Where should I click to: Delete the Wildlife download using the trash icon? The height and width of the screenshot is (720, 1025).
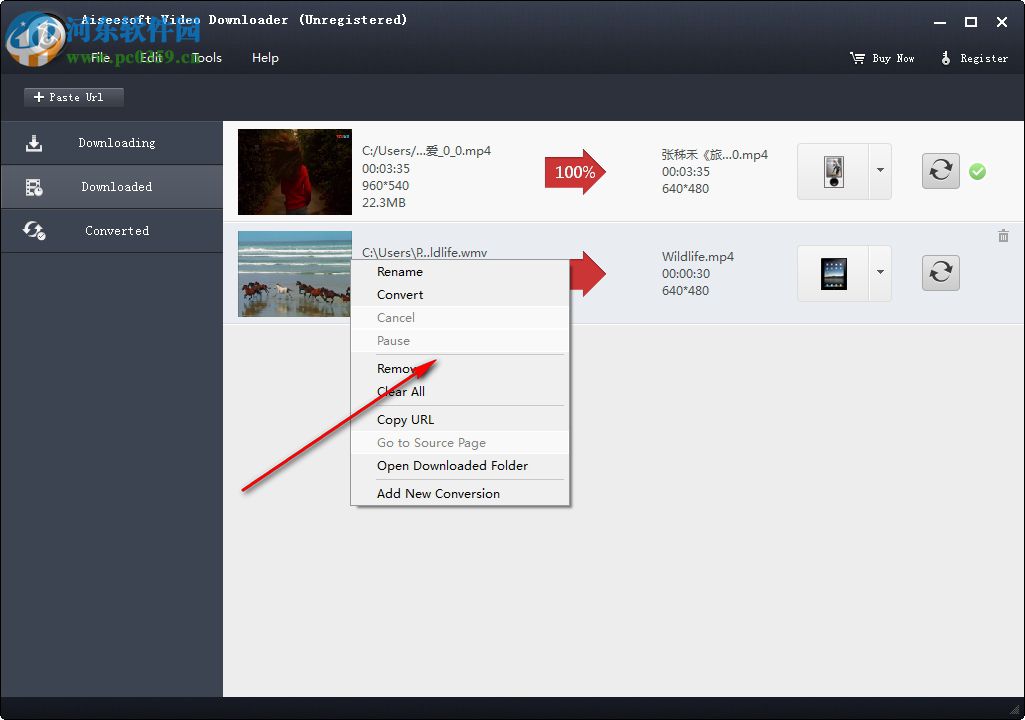1003,236
